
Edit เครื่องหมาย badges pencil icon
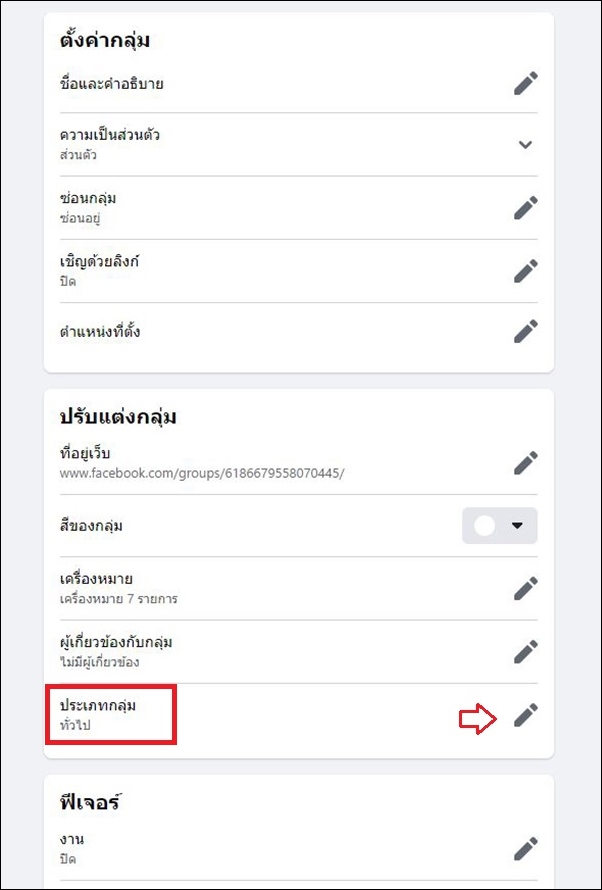coord(525,588)
